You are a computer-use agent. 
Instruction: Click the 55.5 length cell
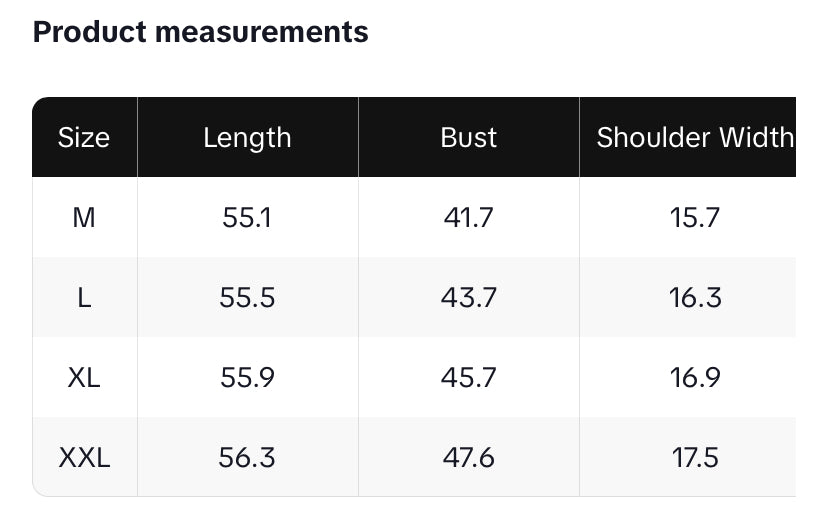[x=247, y=297]
